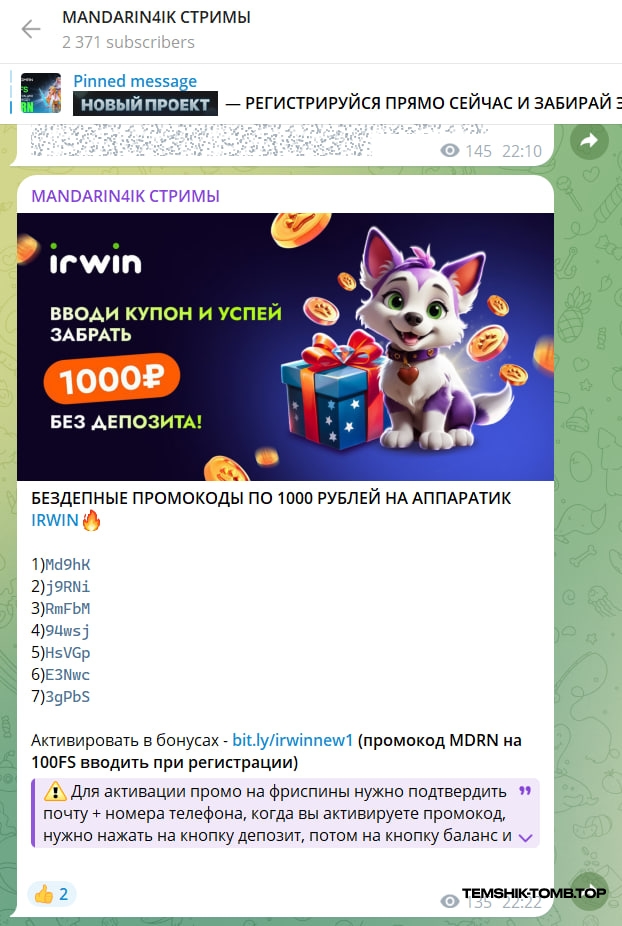This screenshot has height=926, width=622.
Task: Click the forward arrow beside the top message
Action: pos(589,141)
